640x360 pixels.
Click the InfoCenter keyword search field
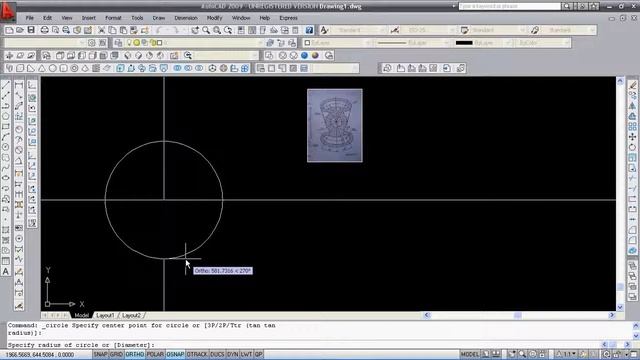click(509, 6)
